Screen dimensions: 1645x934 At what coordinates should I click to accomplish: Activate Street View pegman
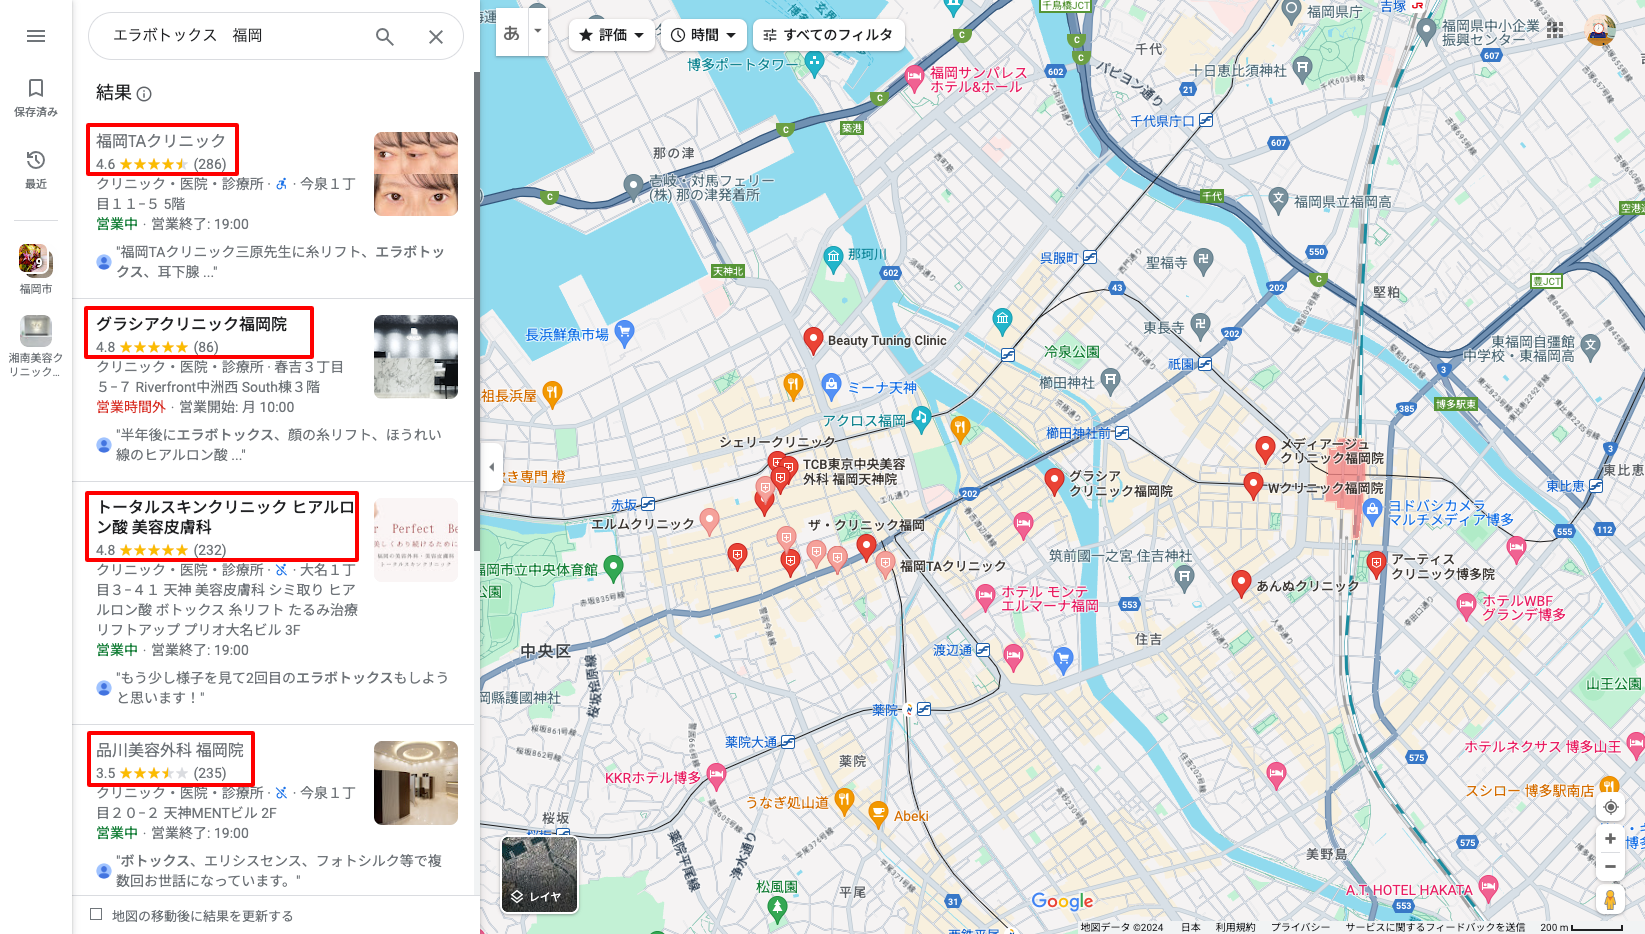pyautogui.click(x=1610, y=900)
